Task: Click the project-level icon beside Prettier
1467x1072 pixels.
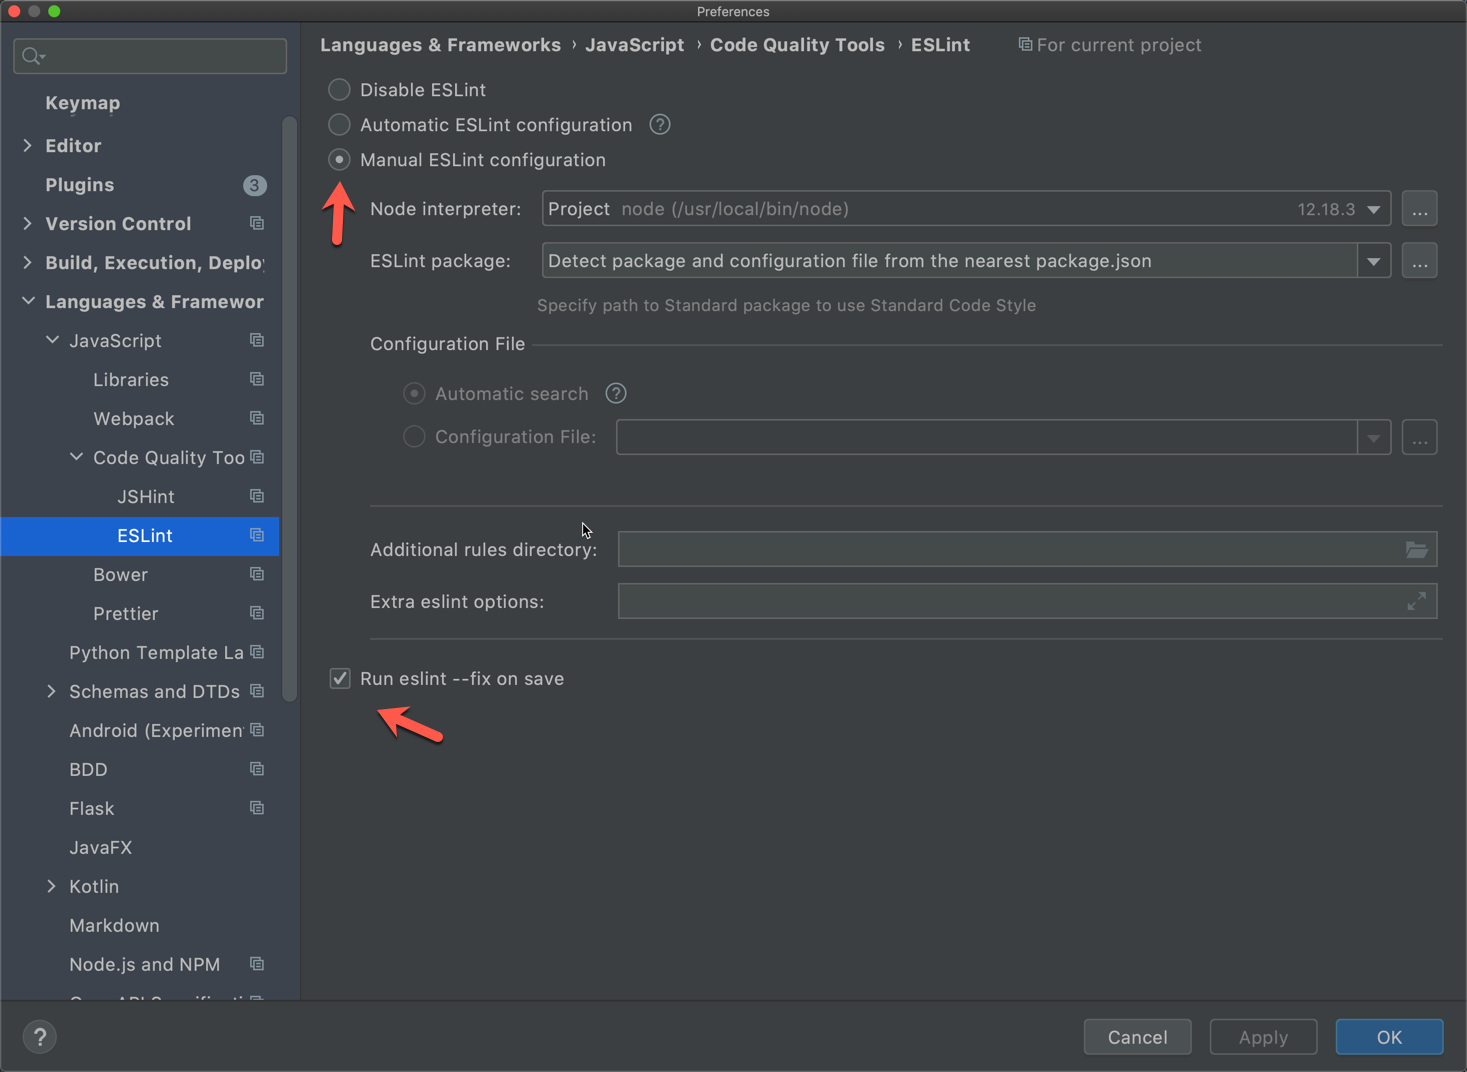Action: (257, 614)
